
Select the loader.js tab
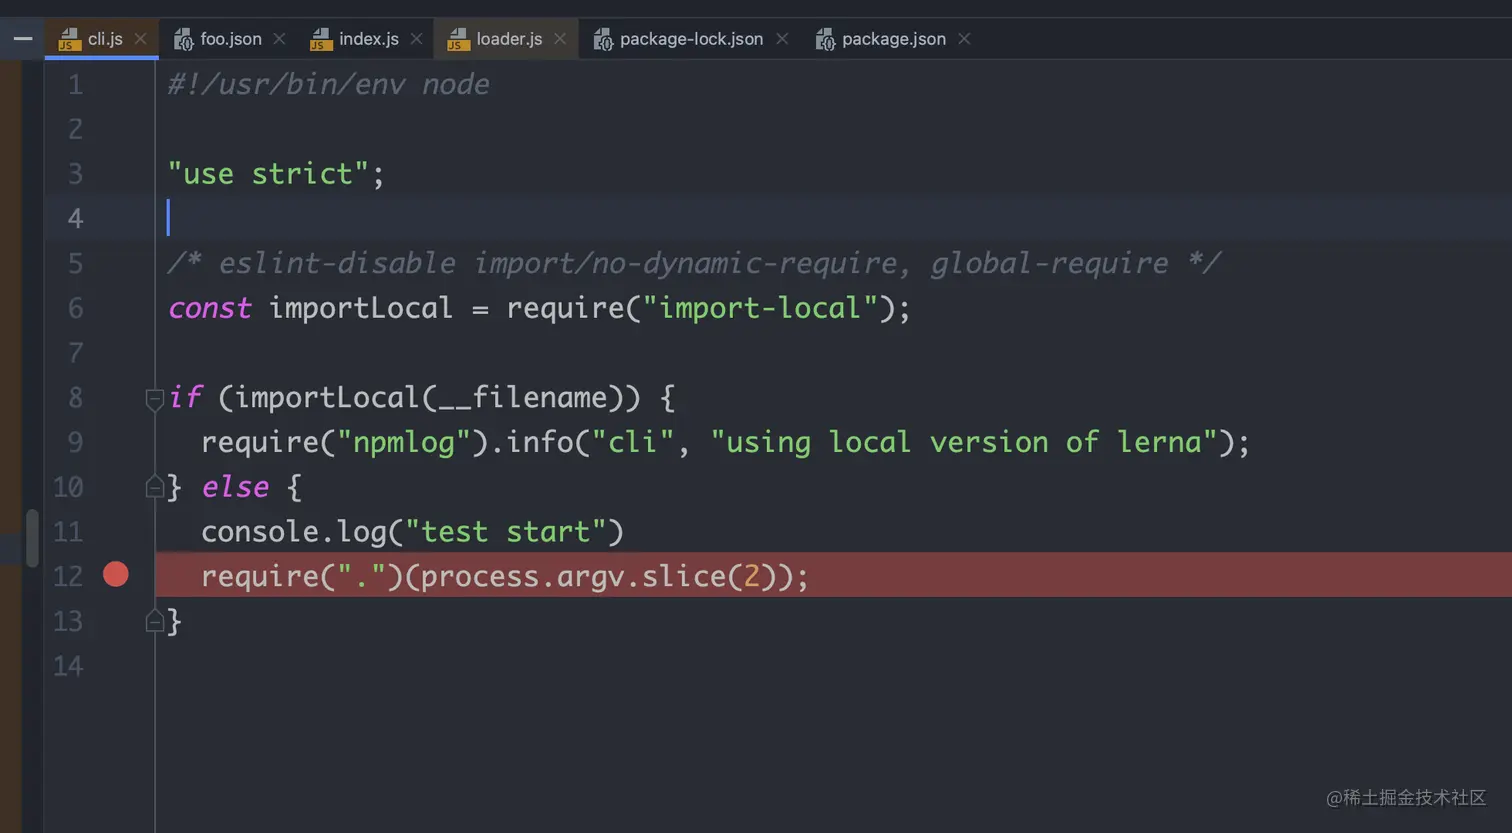(508, 39)
